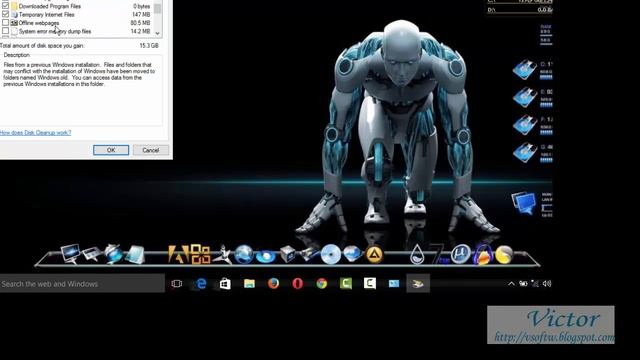Click the battery icon in system tray
Image resolution: width=640 pixels, height=360 pixels.
point(523,284)
